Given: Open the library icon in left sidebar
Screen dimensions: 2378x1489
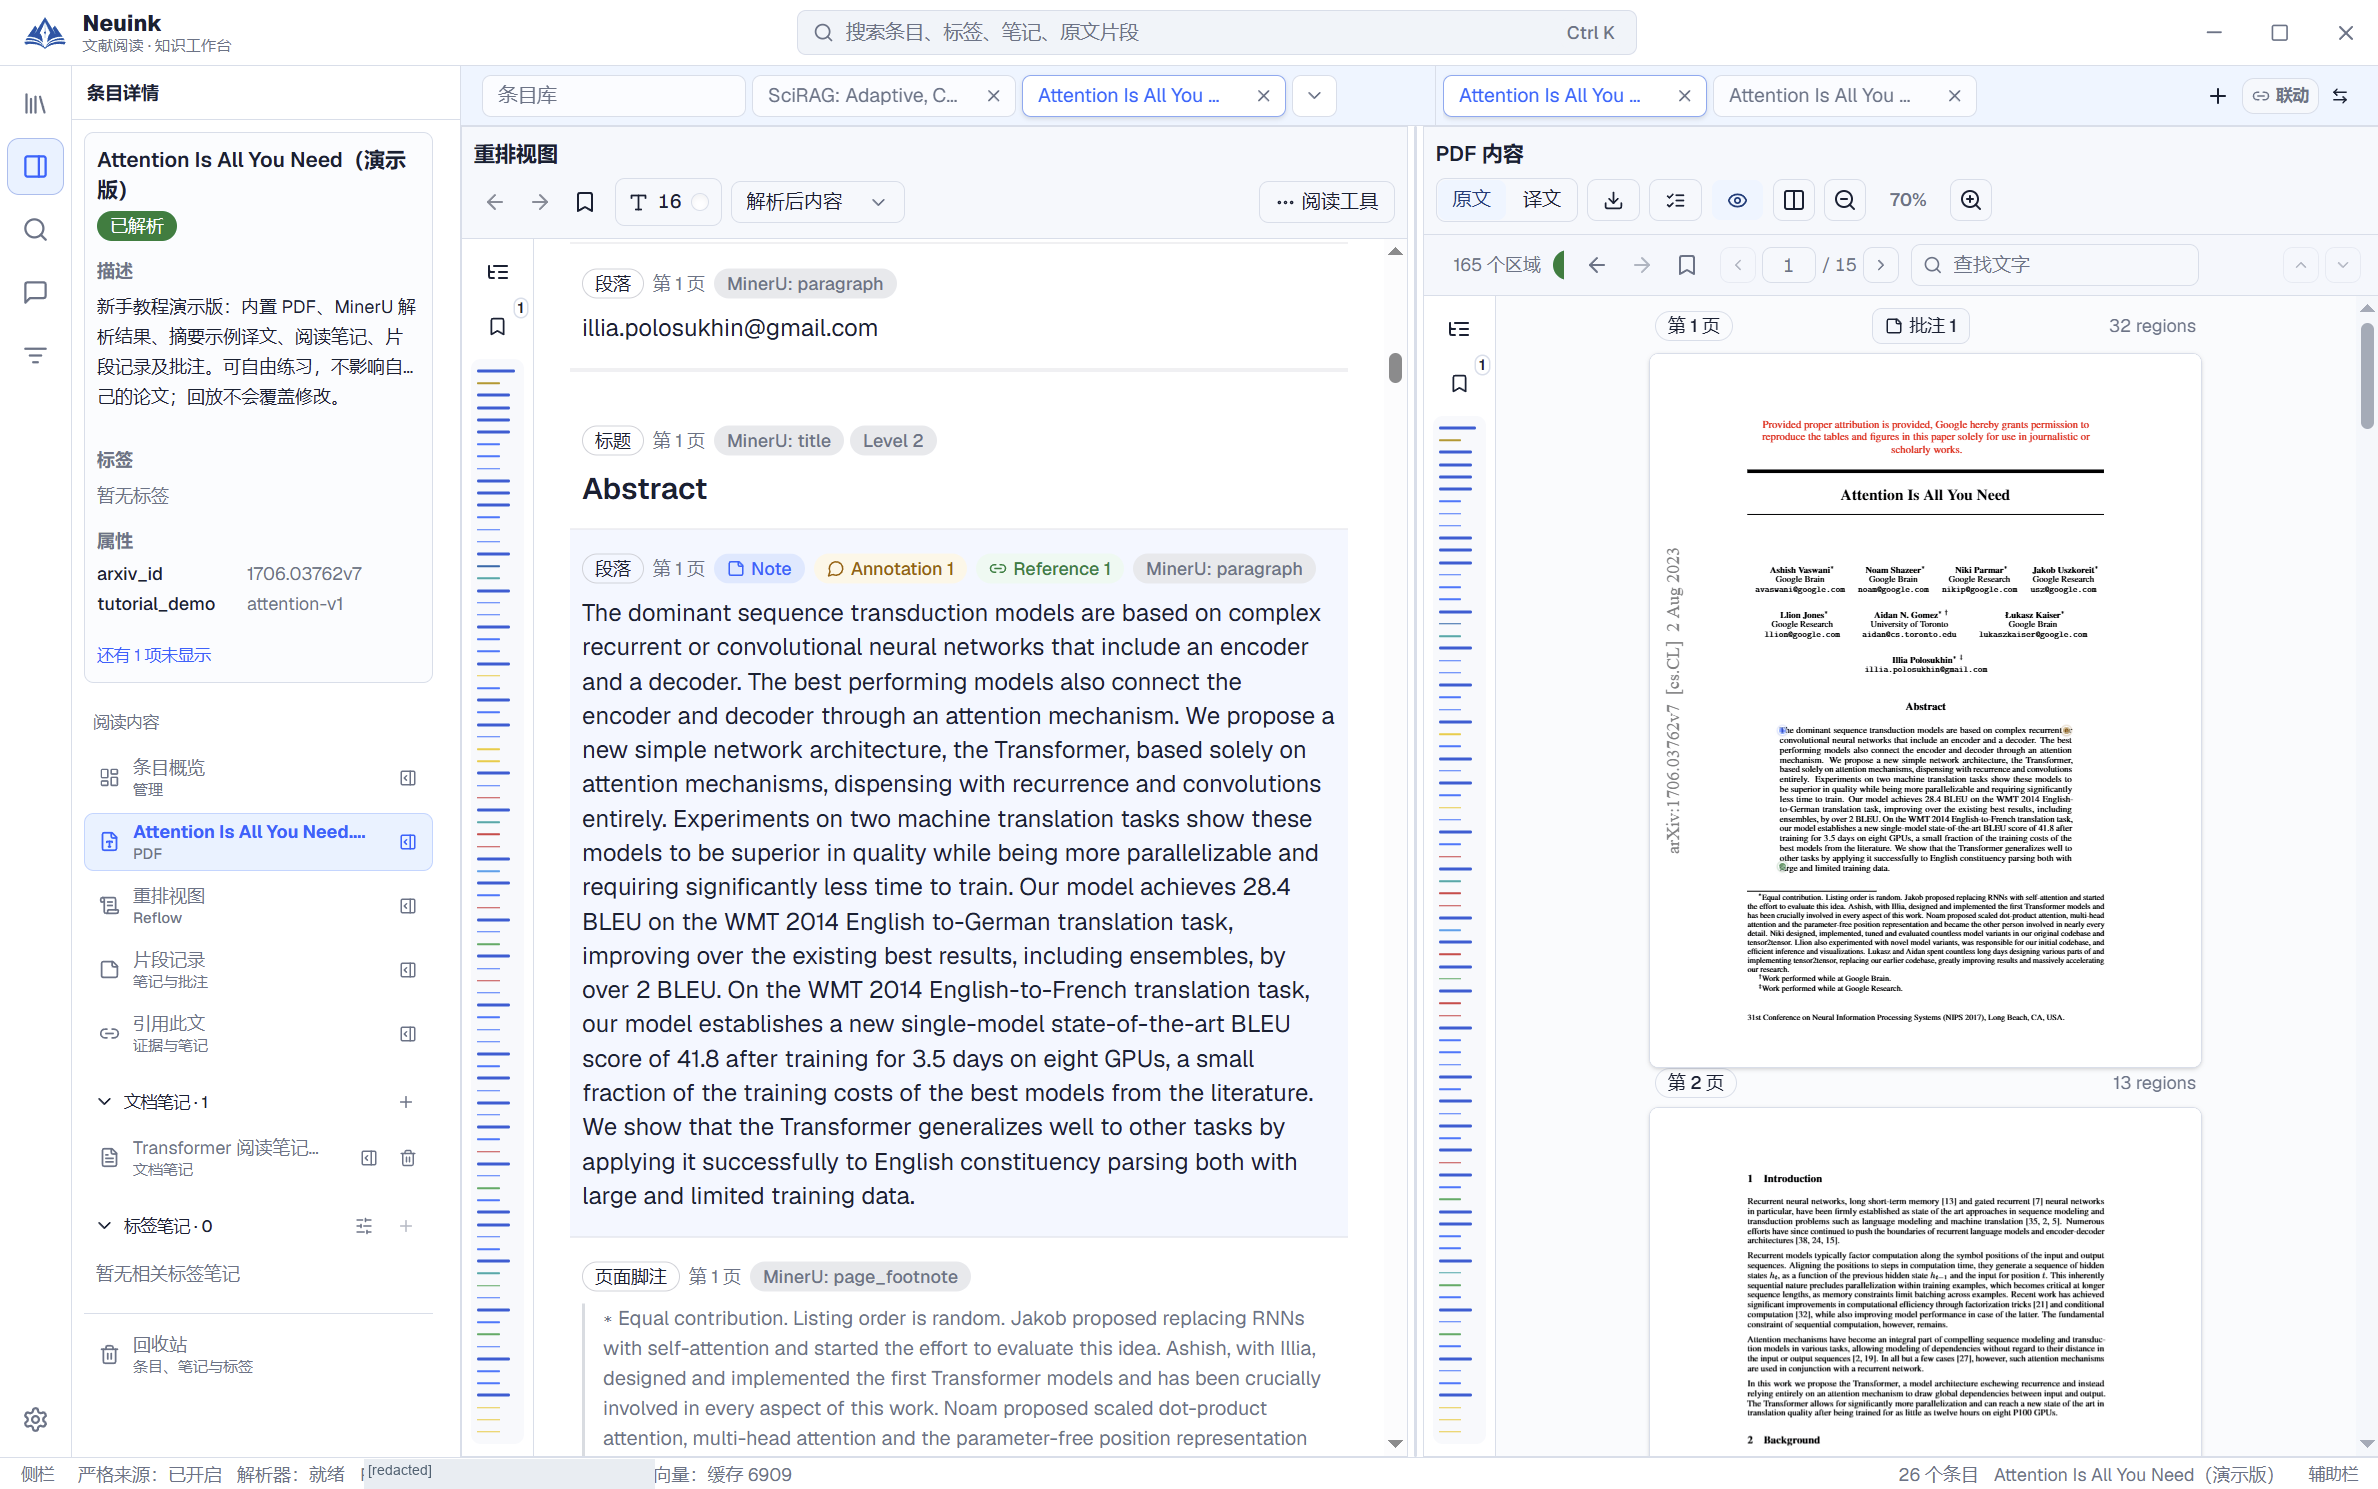Looking at the screenshot, I should (35, 104).
